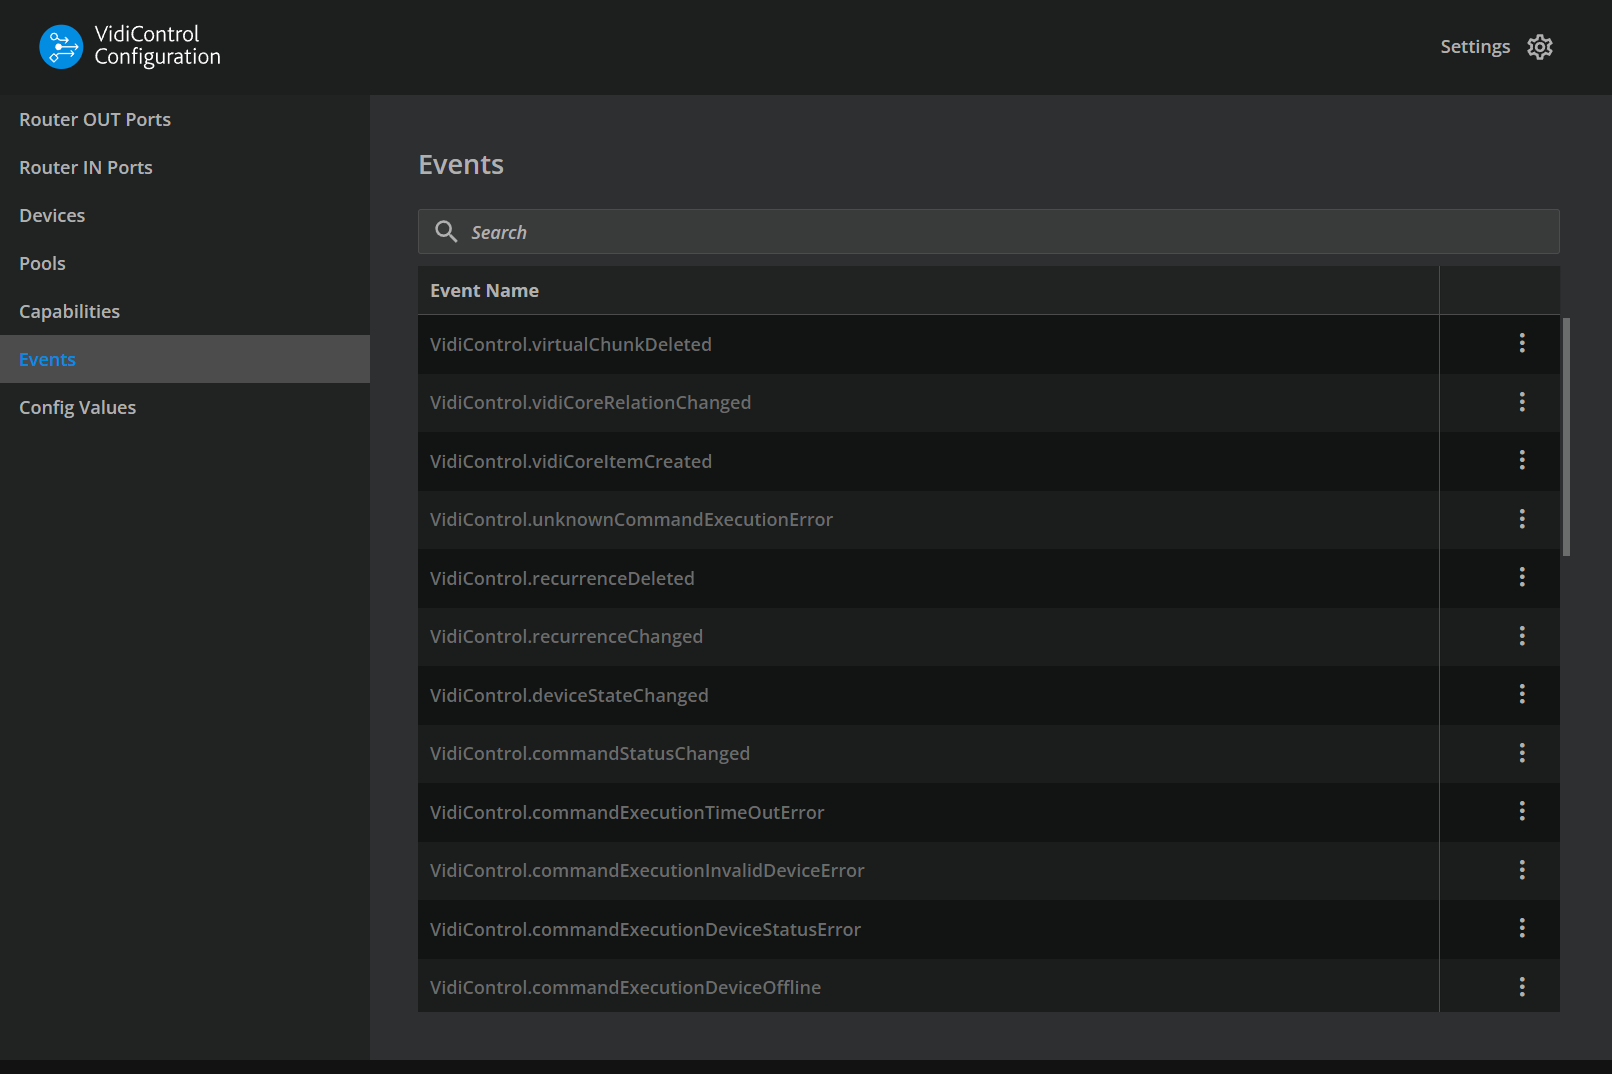Click the Settings text link

click(x=1474, y=47)
